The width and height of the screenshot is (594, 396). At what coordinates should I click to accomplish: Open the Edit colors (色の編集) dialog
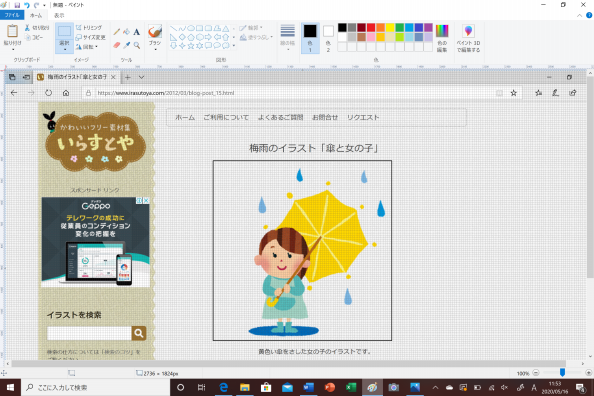(442, 38)
